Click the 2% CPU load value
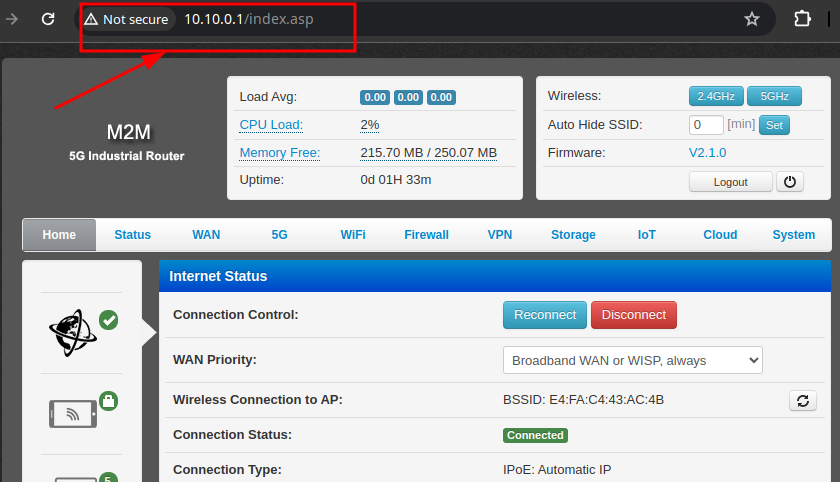The image size is (840, 482). 370,125
